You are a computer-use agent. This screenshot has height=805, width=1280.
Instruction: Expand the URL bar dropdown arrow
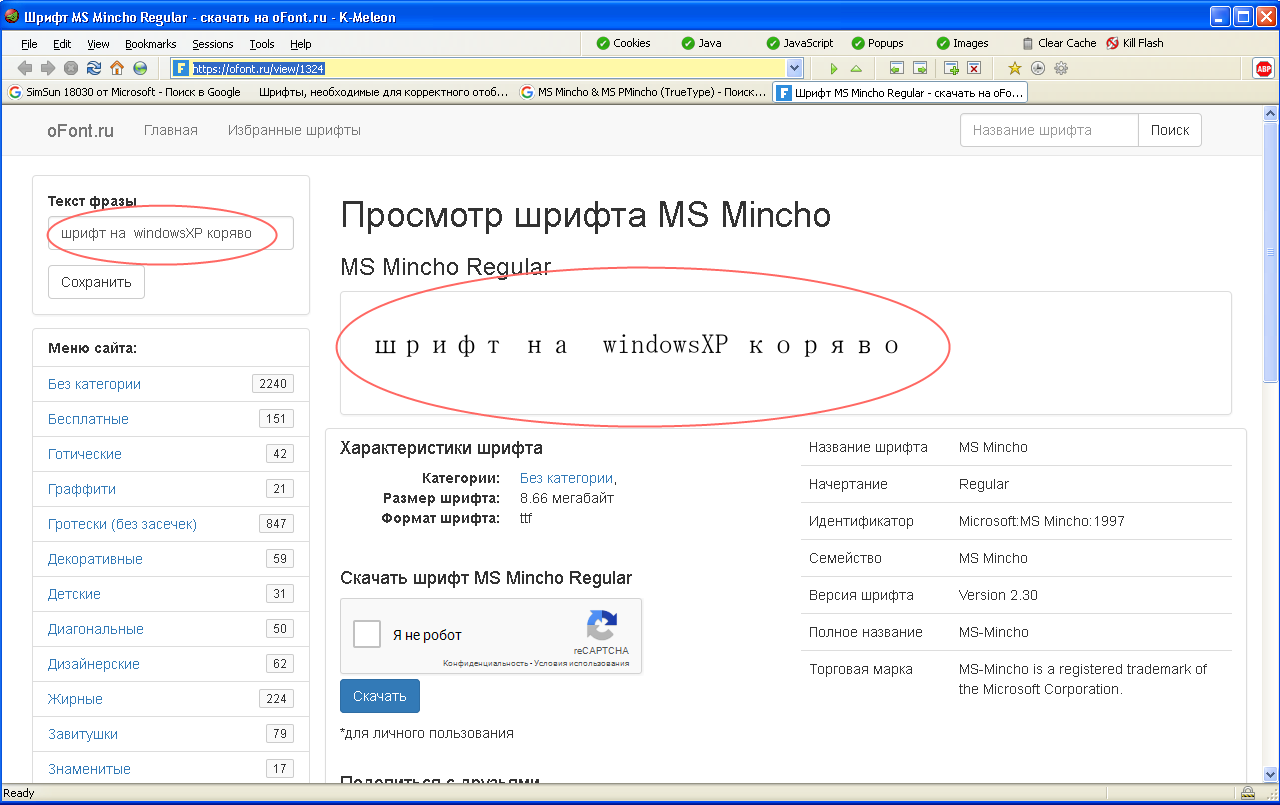795,68
